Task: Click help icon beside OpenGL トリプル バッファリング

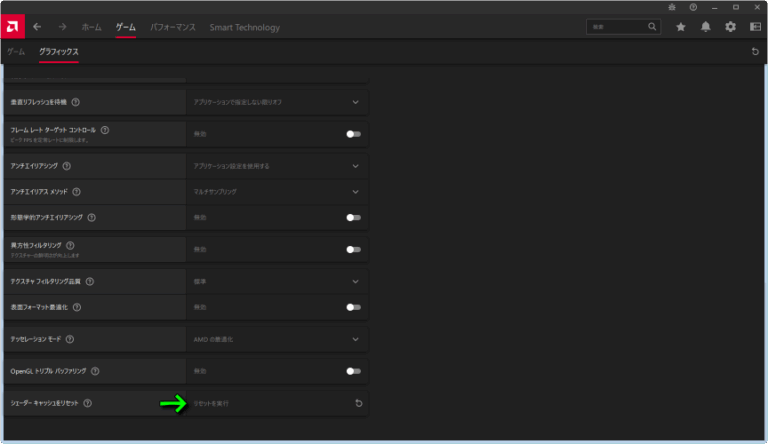Action: 96,371
